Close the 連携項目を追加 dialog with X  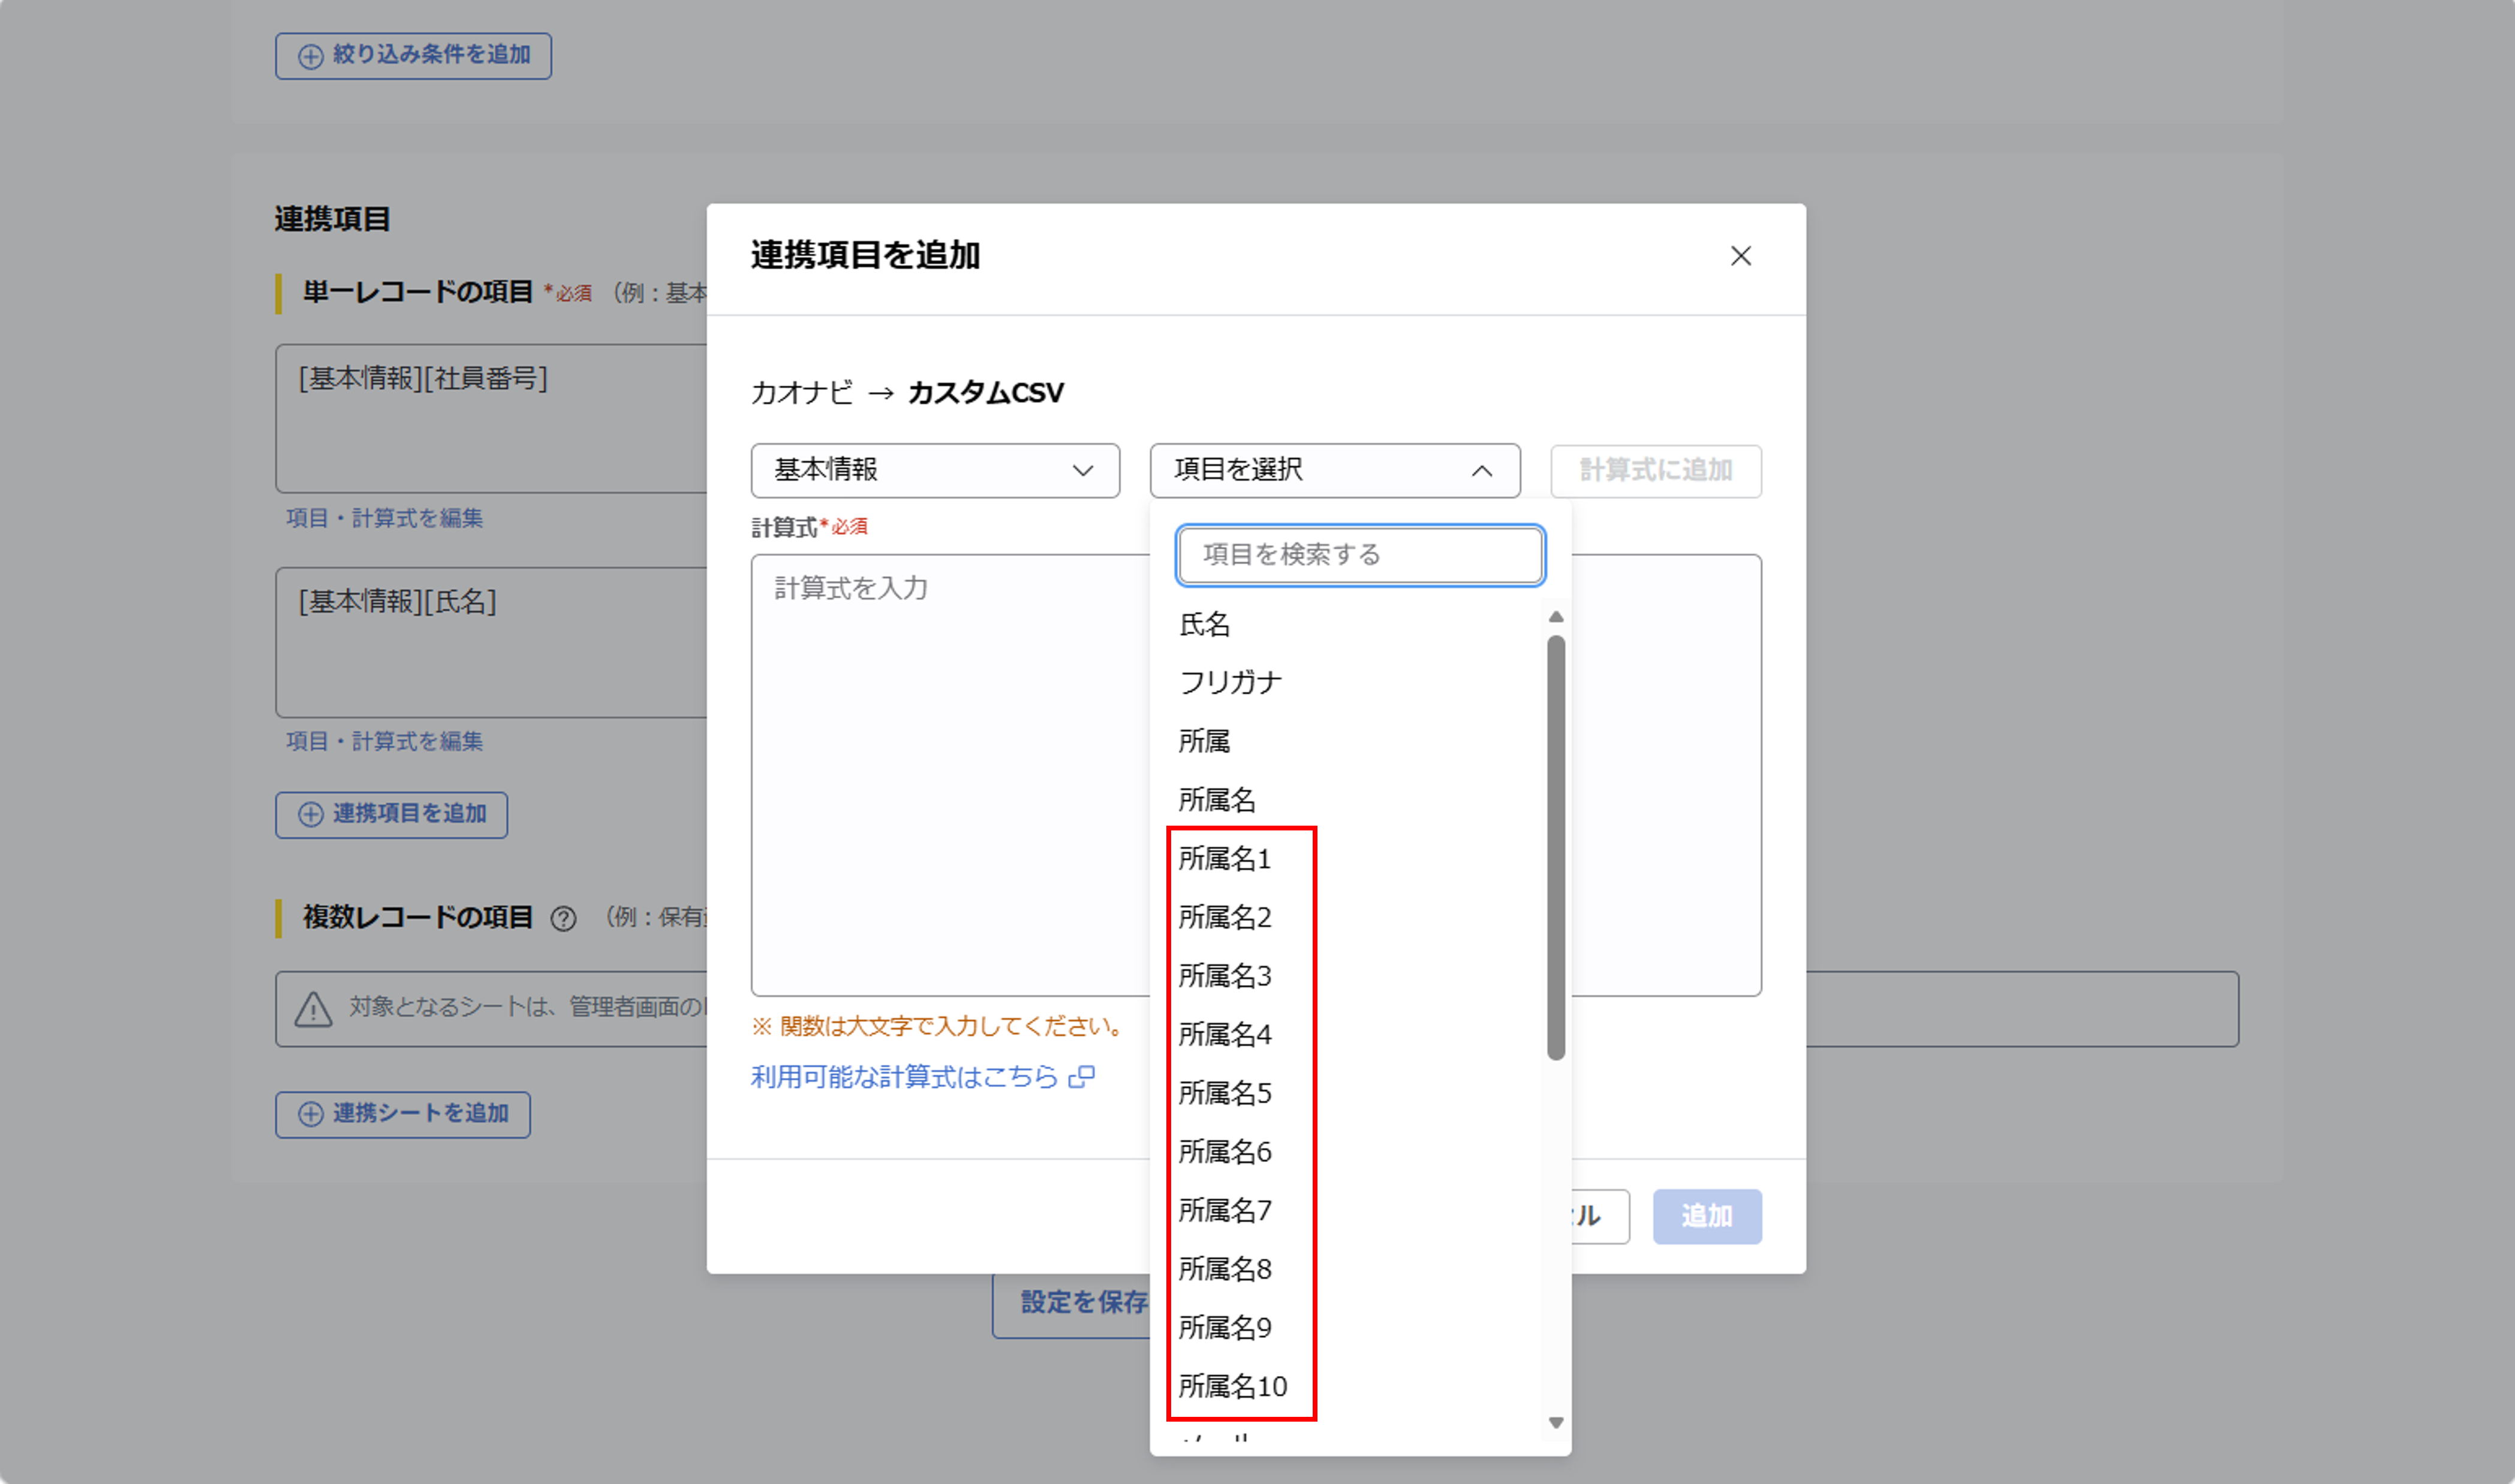click(x=1740, y=256)
